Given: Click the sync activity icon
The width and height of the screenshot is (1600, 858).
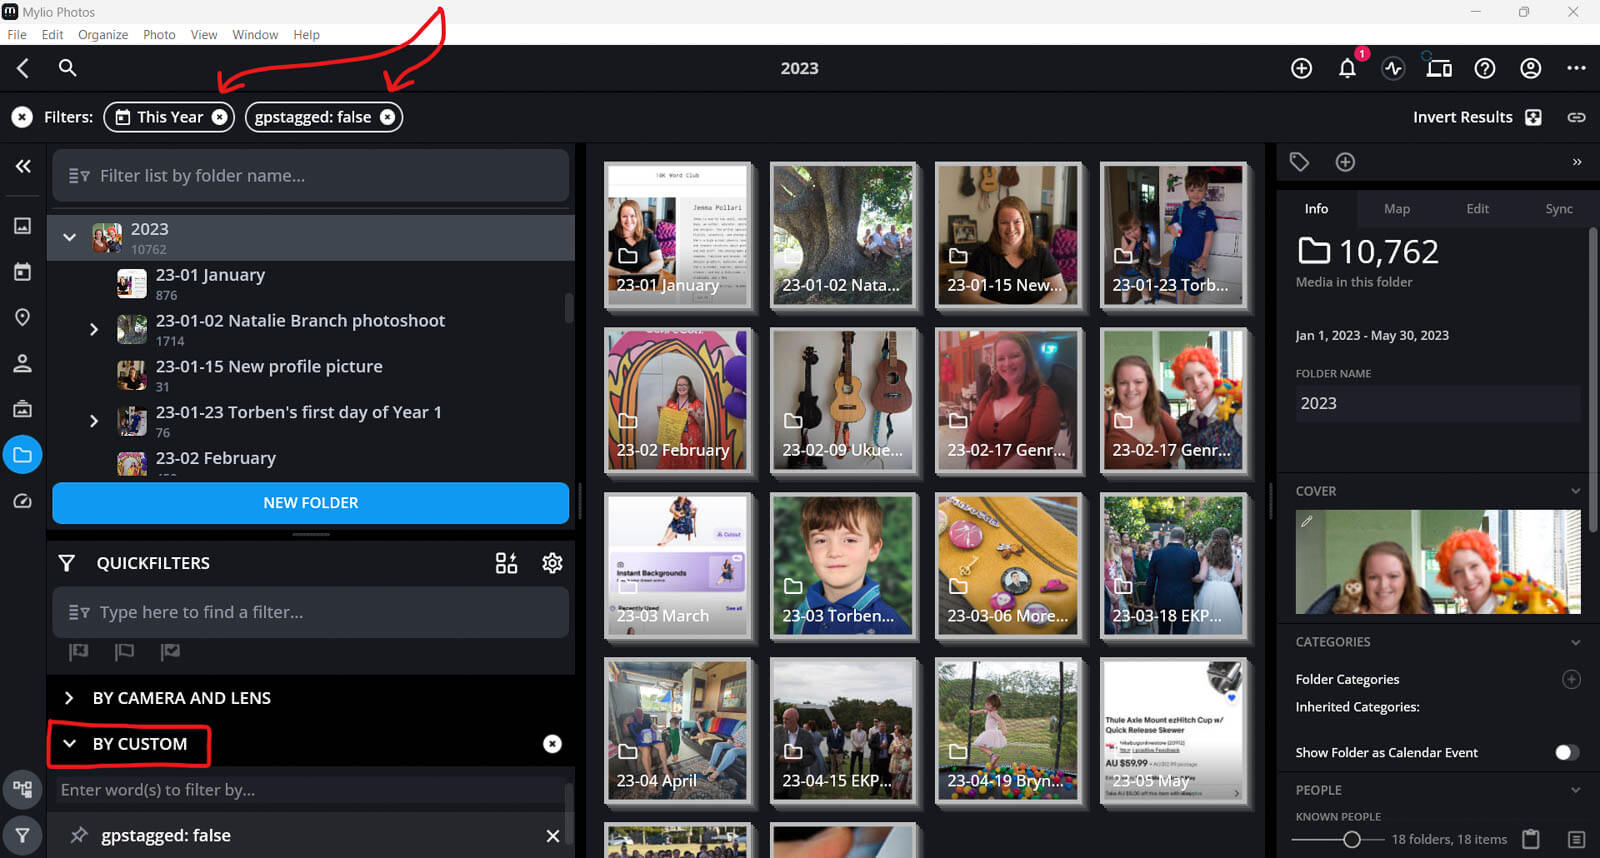Looking at the screenshot, I should pos(1393,69).
